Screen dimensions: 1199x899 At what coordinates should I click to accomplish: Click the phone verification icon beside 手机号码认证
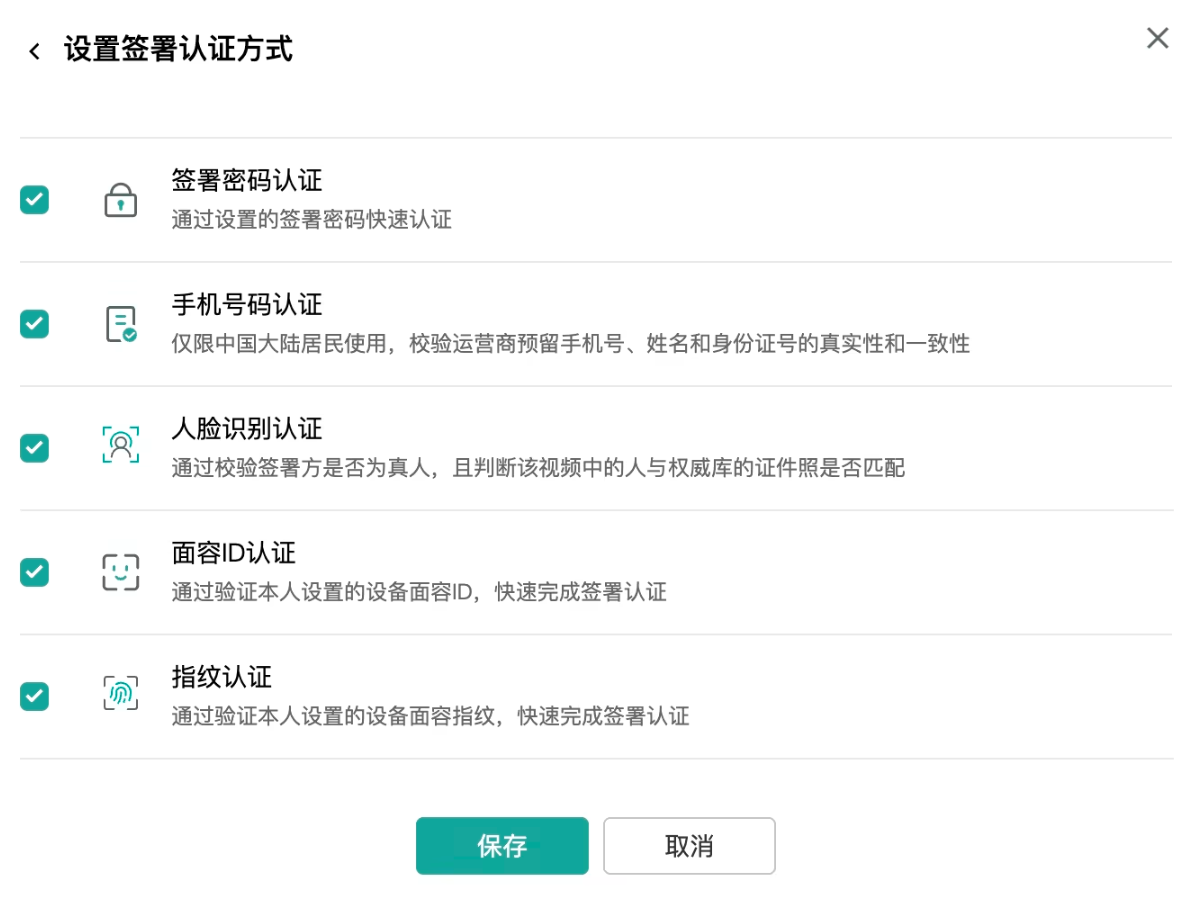tap(120, 323)
